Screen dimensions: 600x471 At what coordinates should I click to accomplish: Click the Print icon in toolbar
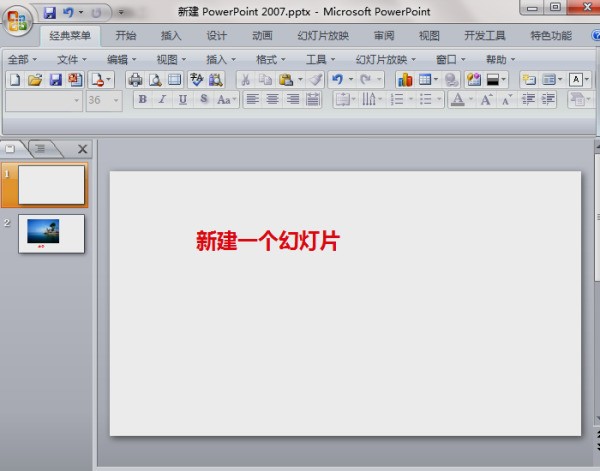point(135,79)
